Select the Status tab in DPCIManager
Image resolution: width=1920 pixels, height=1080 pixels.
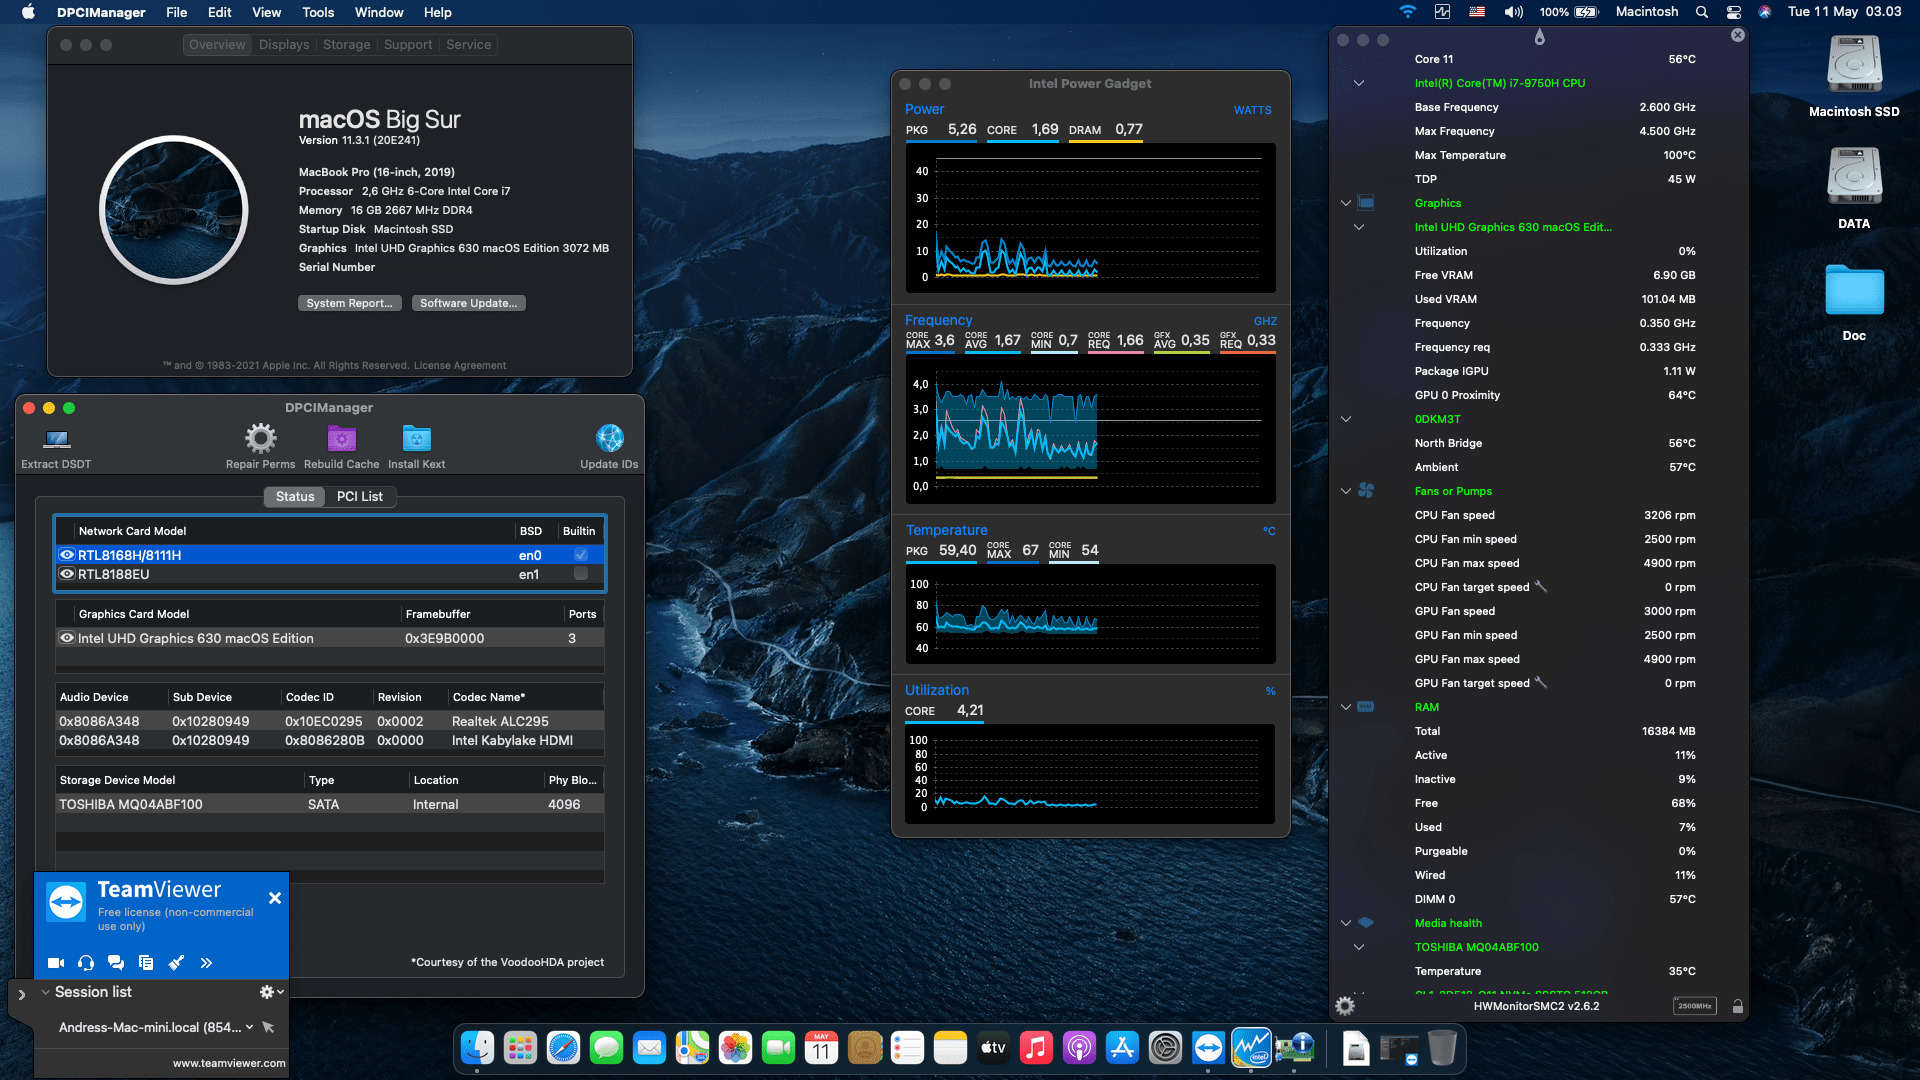click(x=295, y=496)
